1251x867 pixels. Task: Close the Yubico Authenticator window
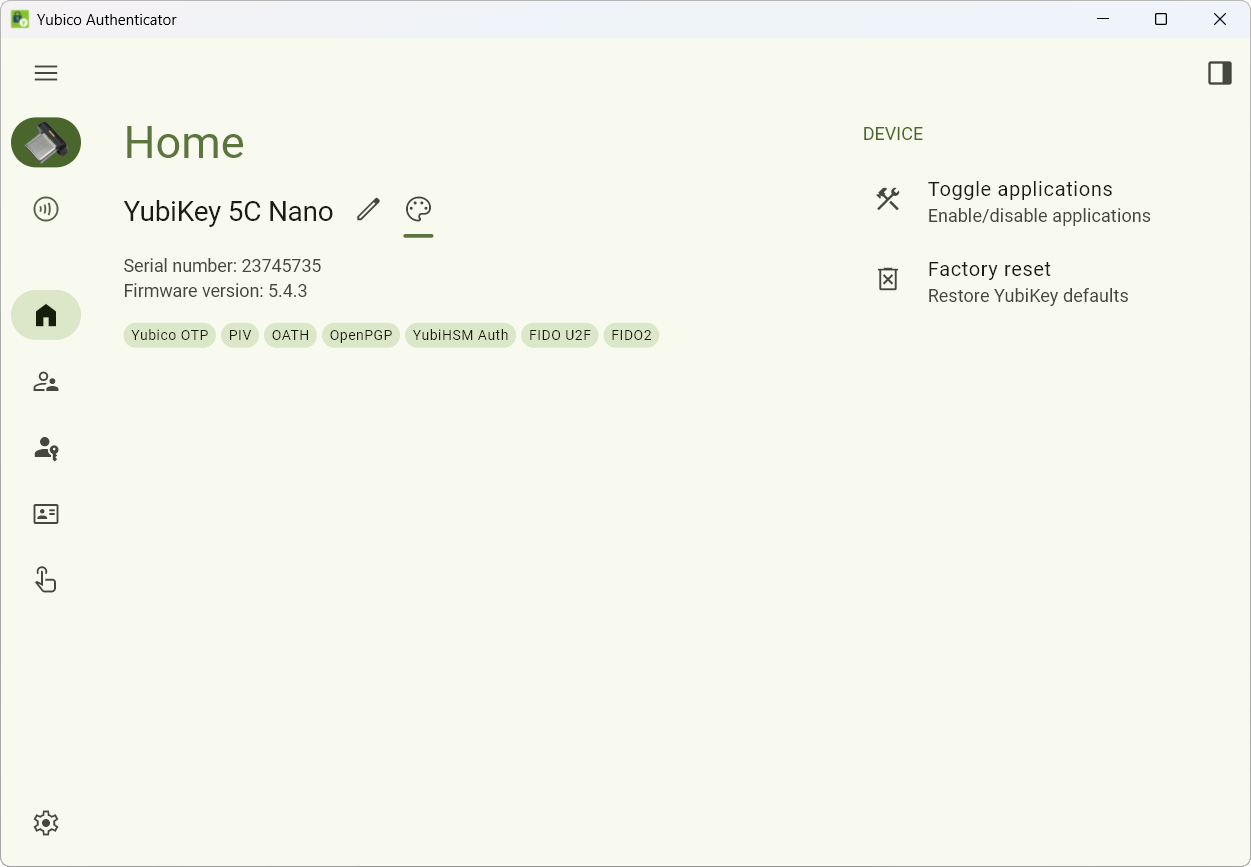[1220, 19]
